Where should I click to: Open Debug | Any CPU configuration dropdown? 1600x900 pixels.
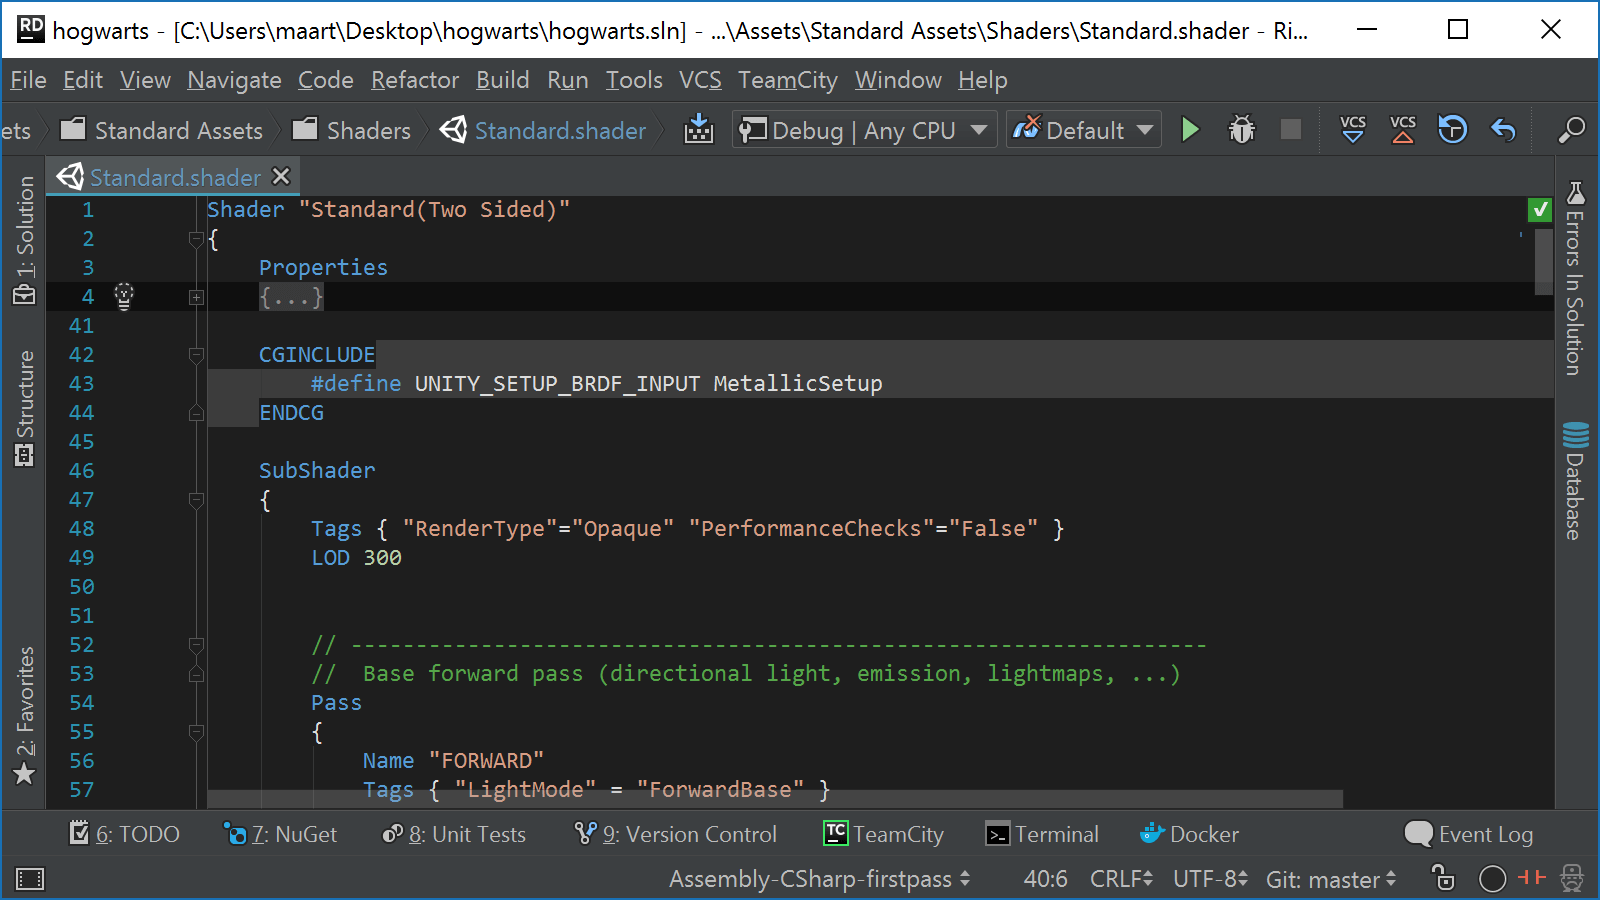[864, 130]
